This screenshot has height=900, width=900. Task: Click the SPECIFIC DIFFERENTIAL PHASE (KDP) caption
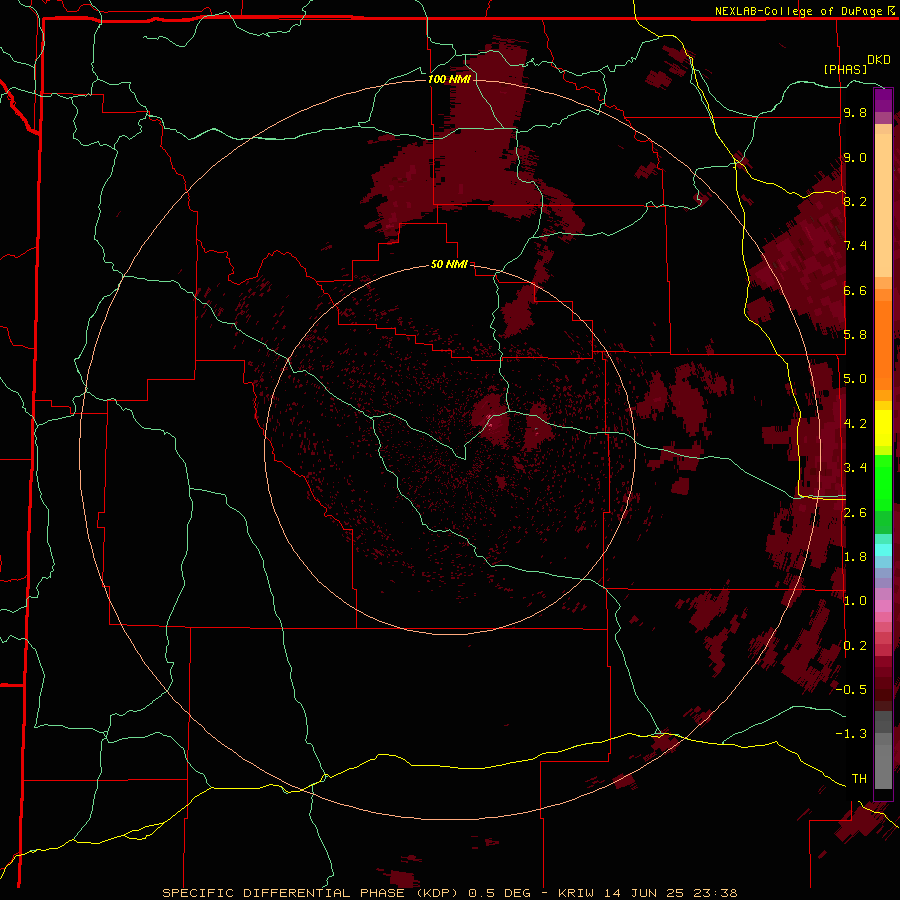click(311, 893)
